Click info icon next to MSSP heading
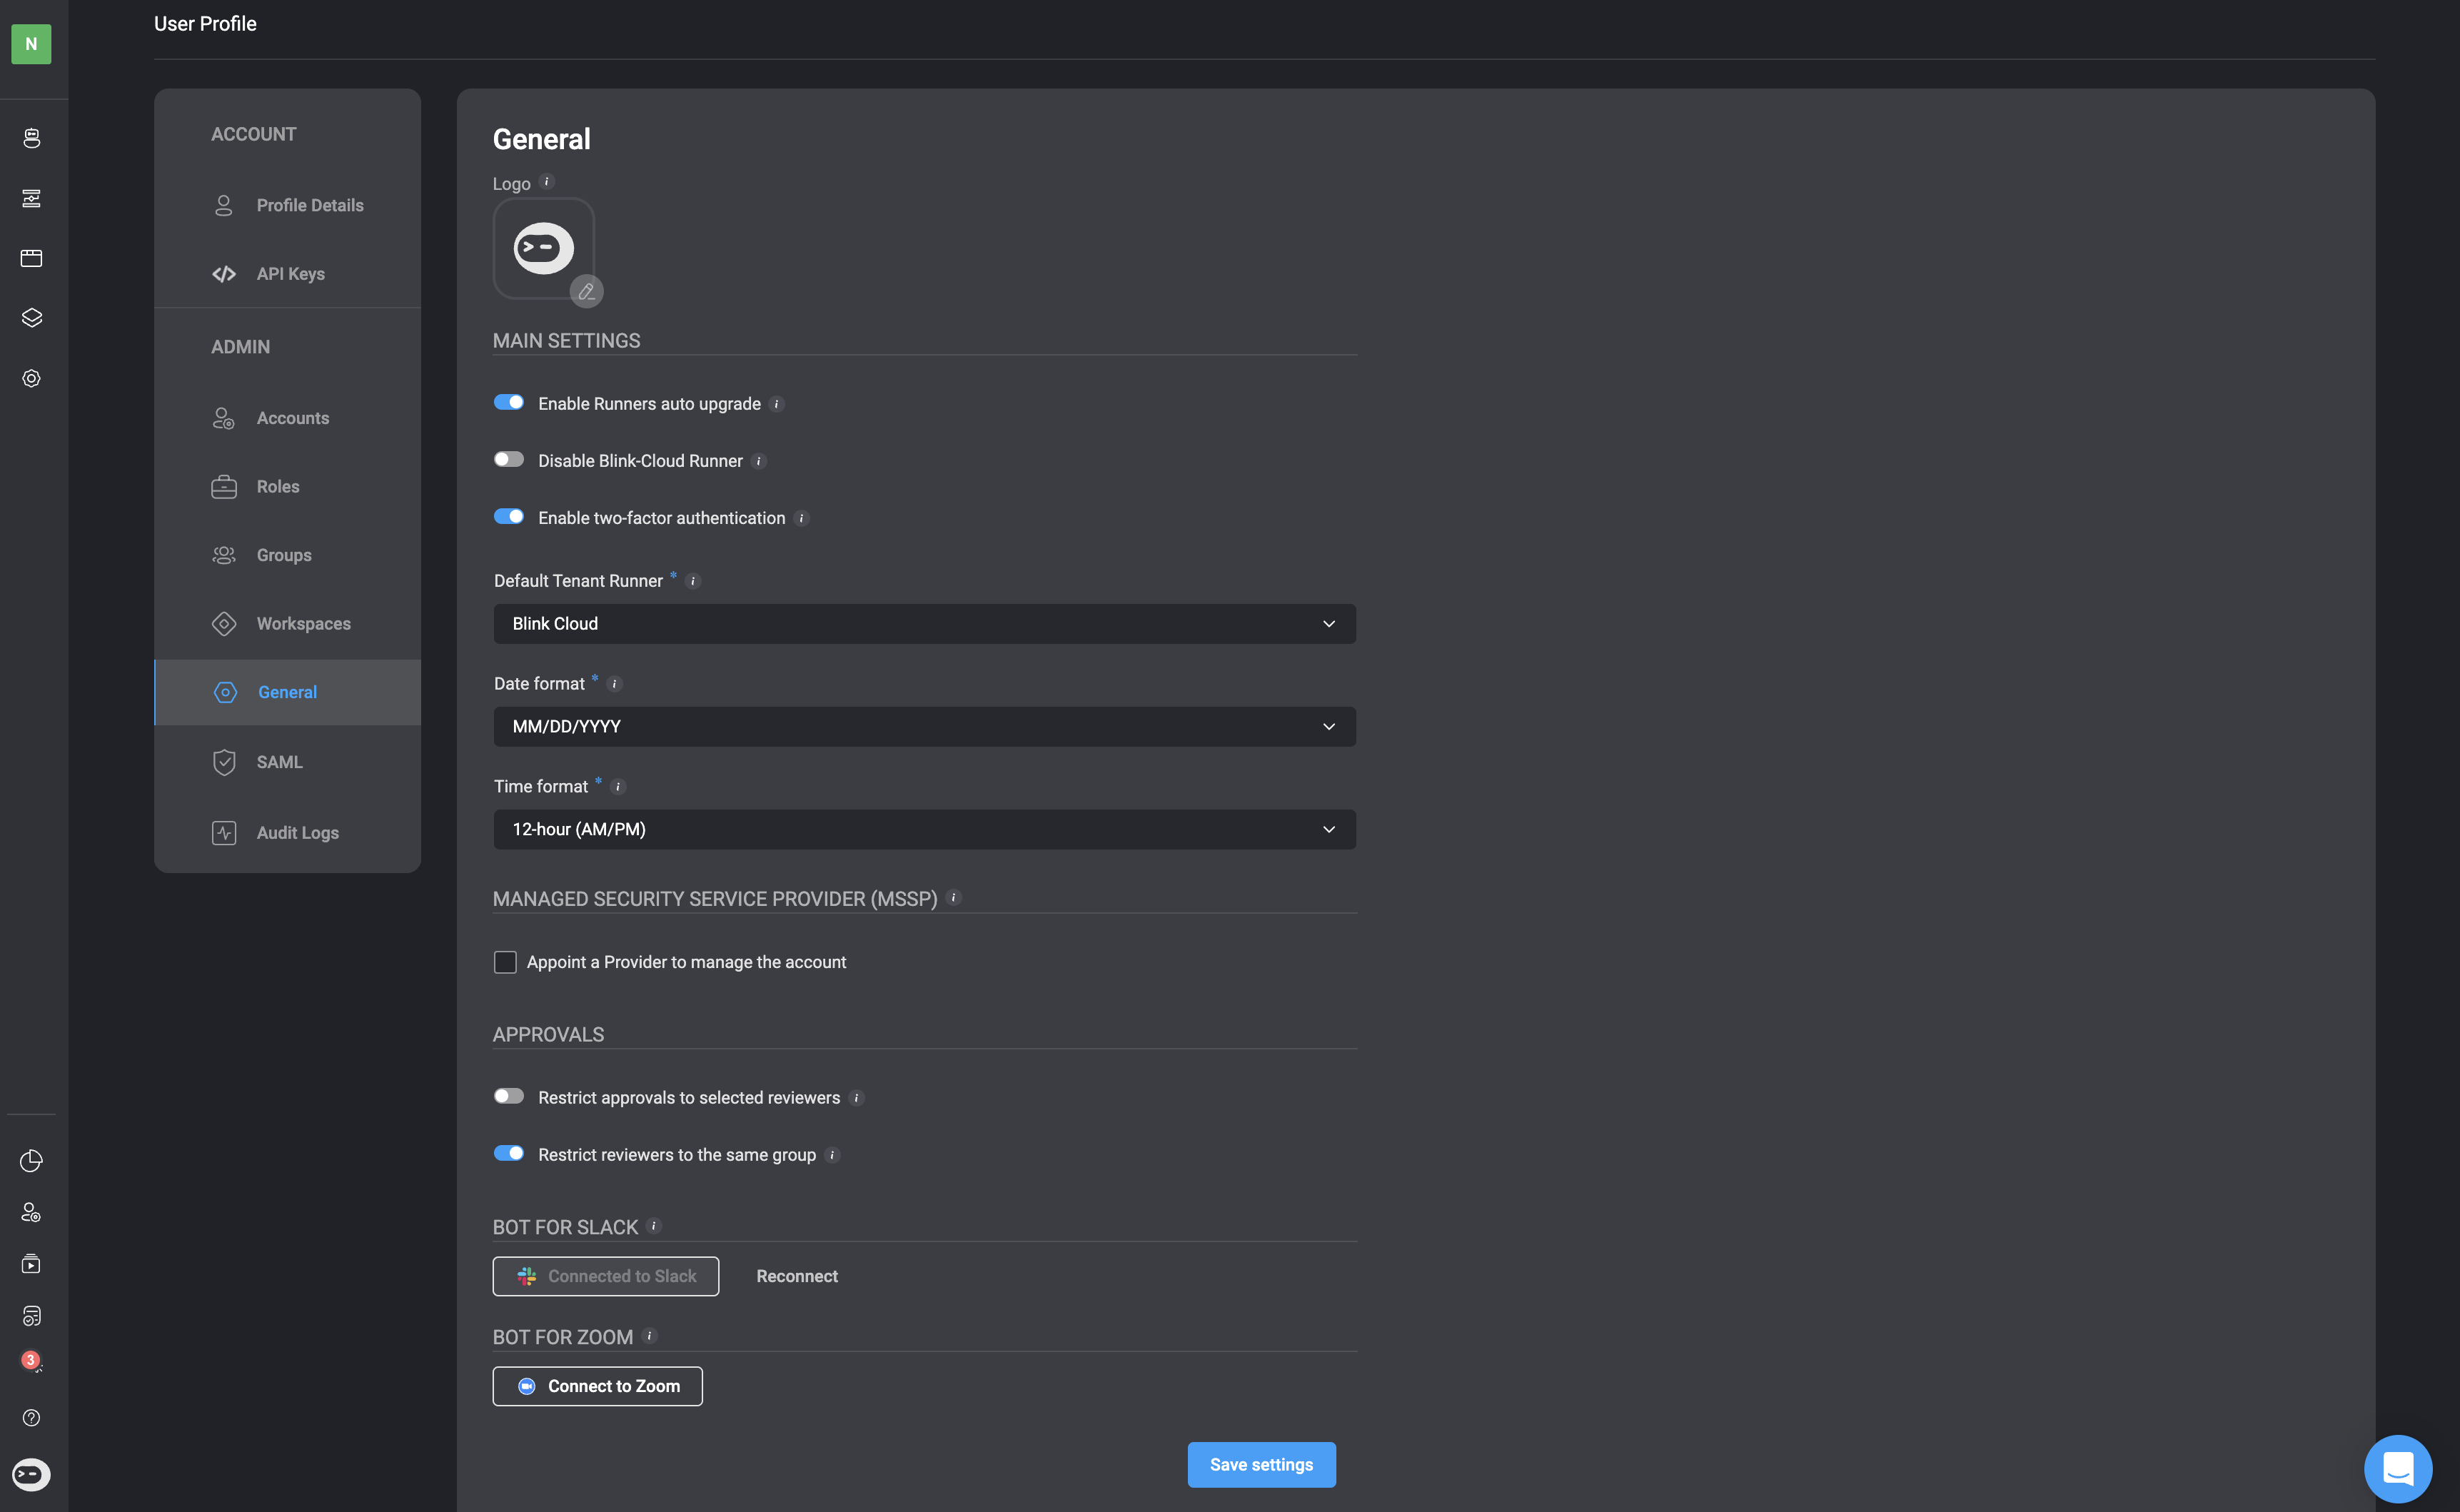Image resolution: width=2460 pixels, height=1512 pixels. coord(953,898)
